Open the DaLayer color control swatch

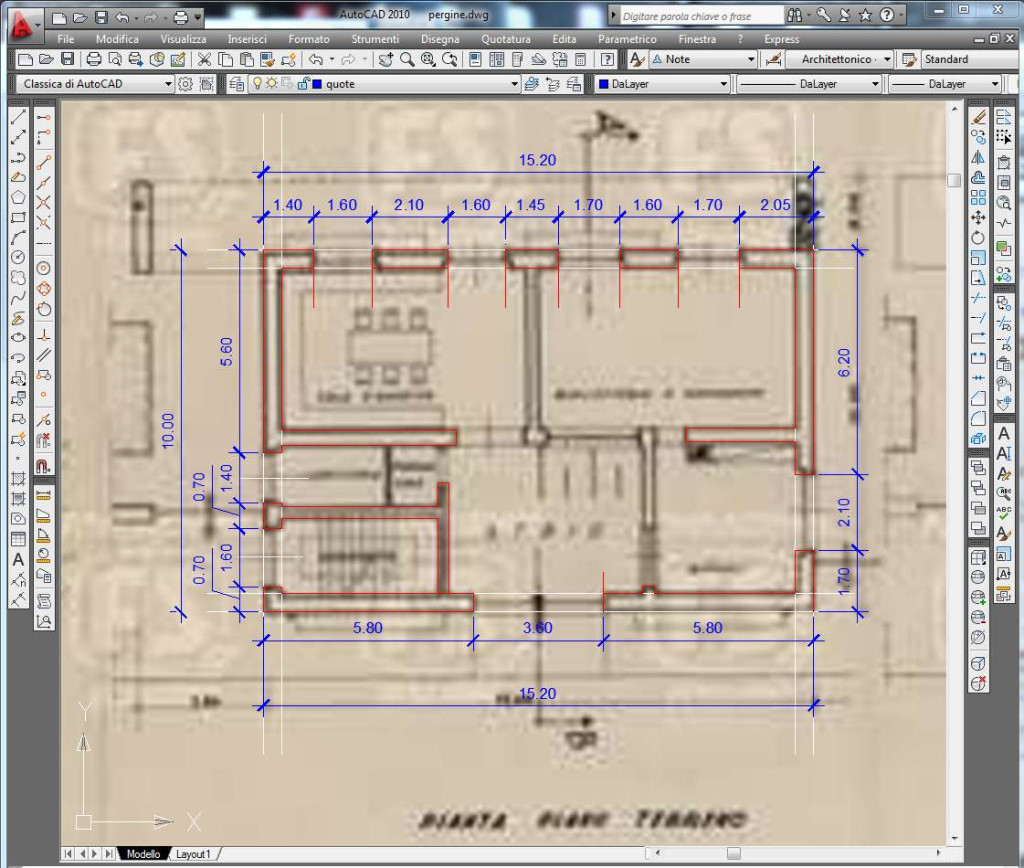coord(658,85)
